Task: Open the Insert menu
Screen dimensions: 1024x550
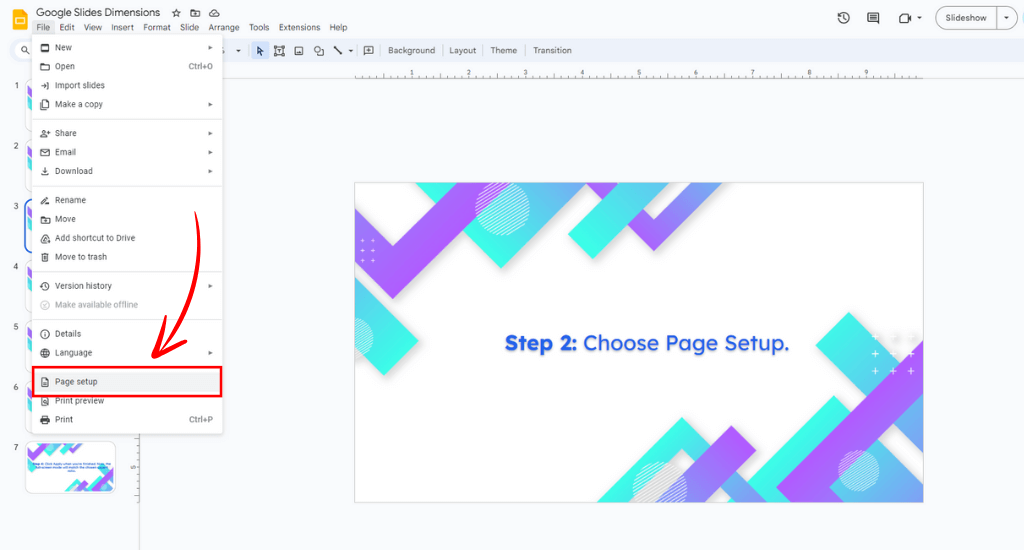Action: pos(122,28)
